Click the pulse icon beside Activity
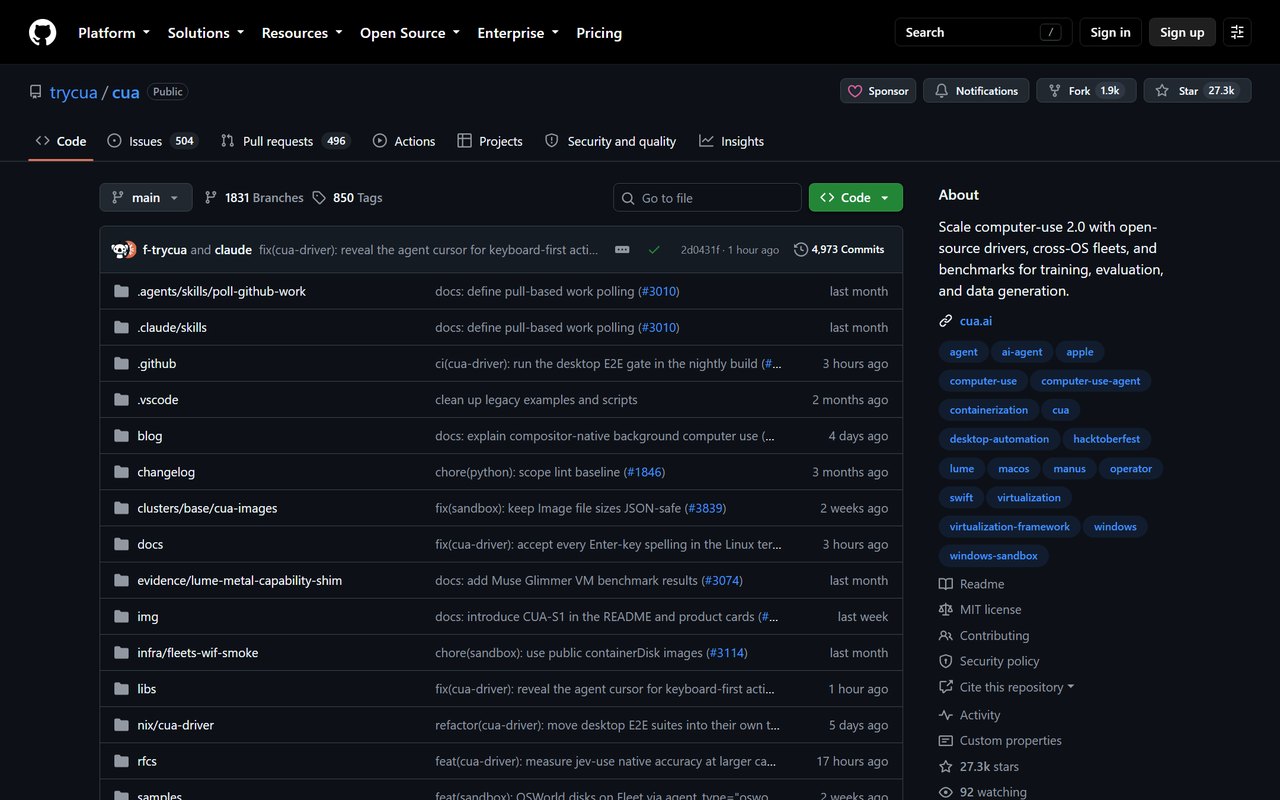1280x800 pixels. [946, 715]
